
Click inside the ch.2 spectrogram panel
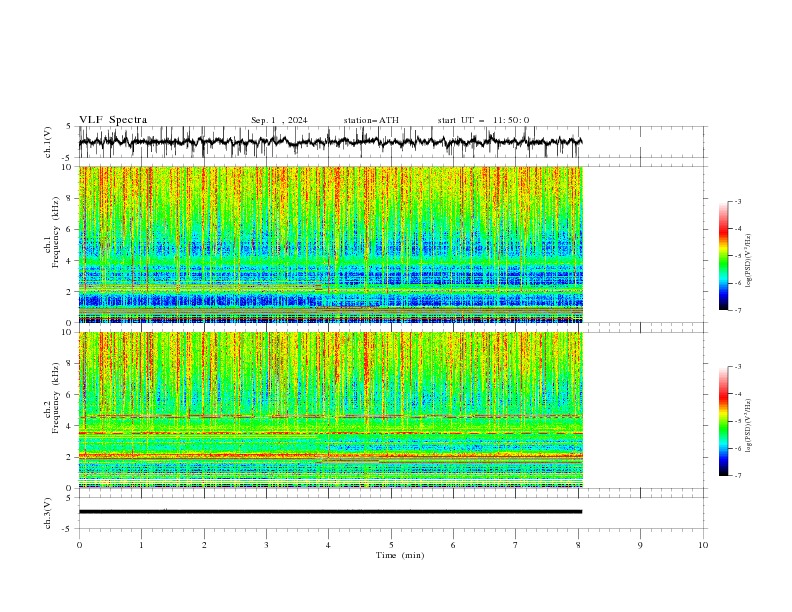pos(330,410)
